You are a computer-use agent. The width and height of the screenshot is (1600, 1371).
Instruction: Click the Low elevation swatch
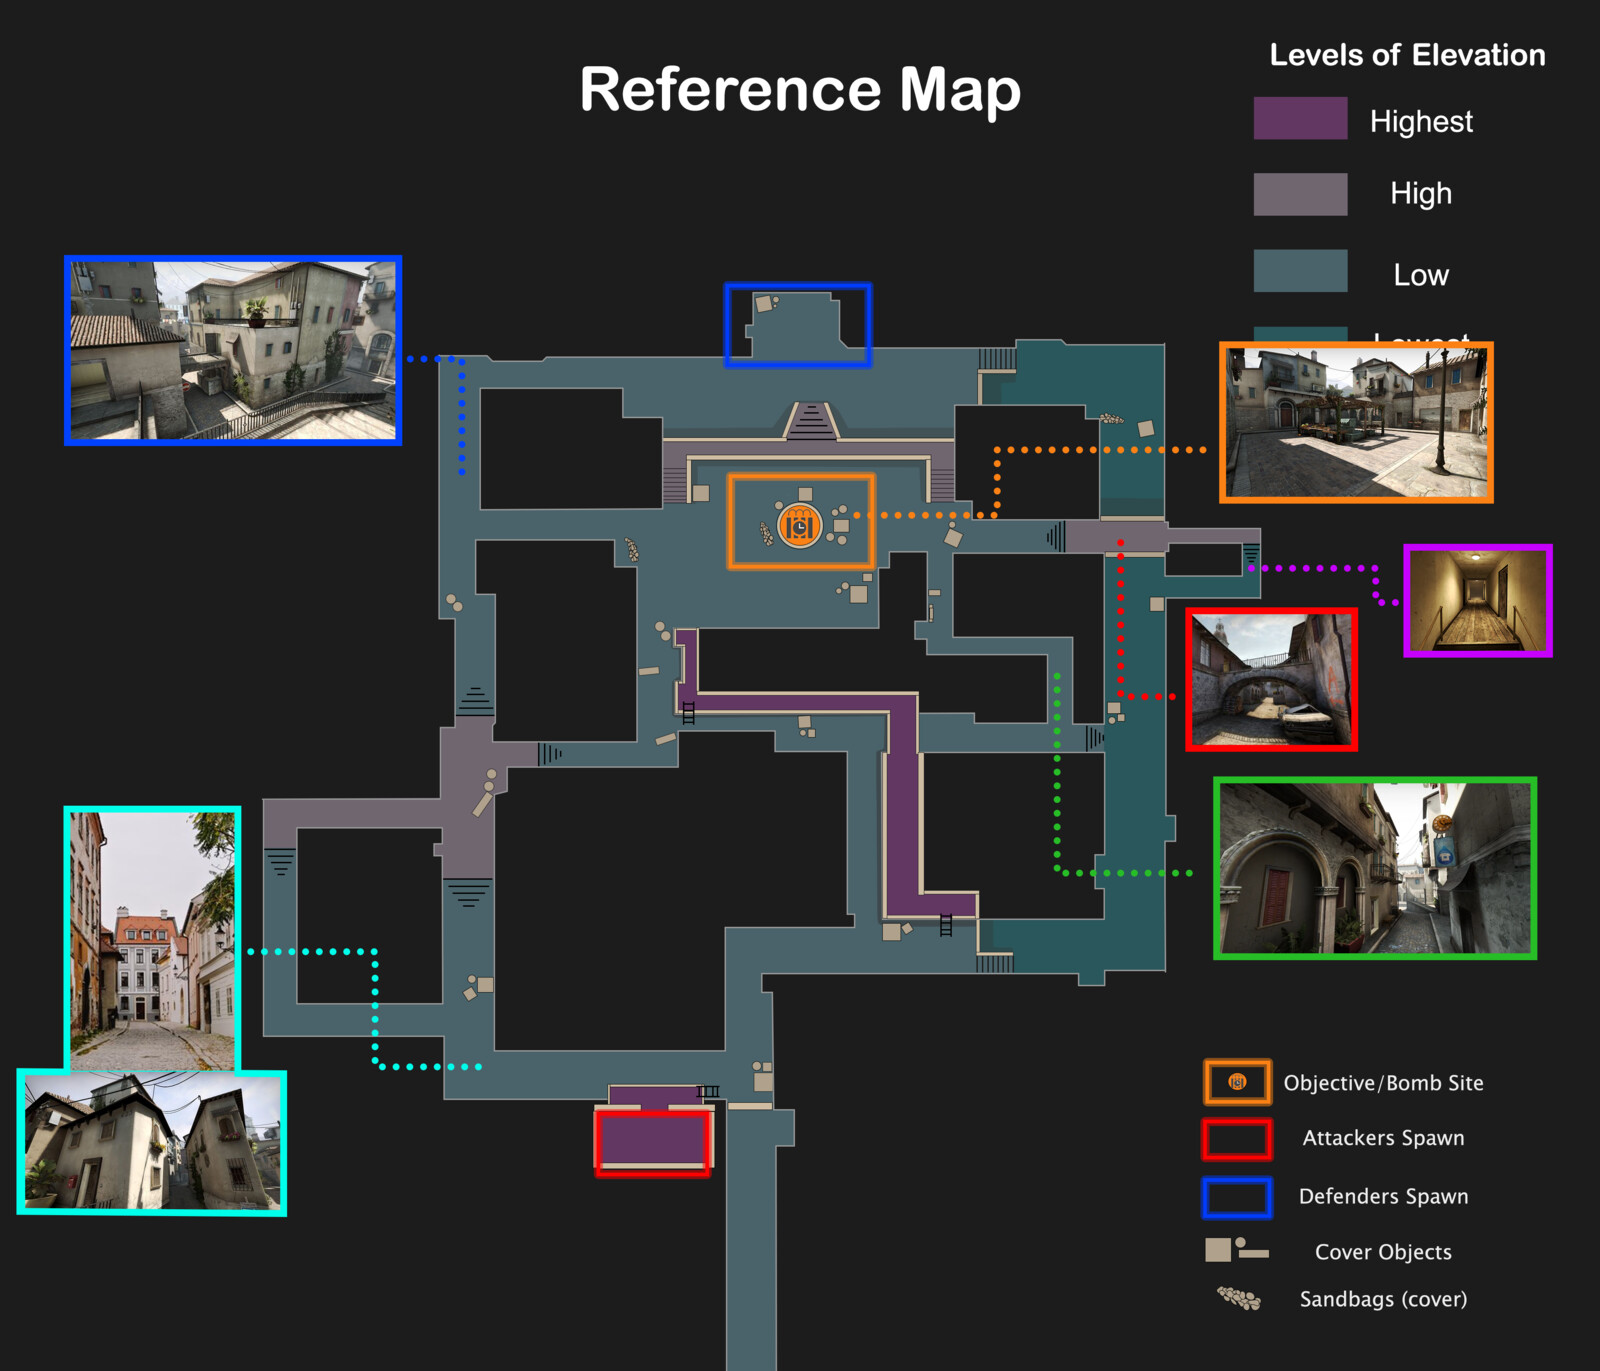[1300, 271]
